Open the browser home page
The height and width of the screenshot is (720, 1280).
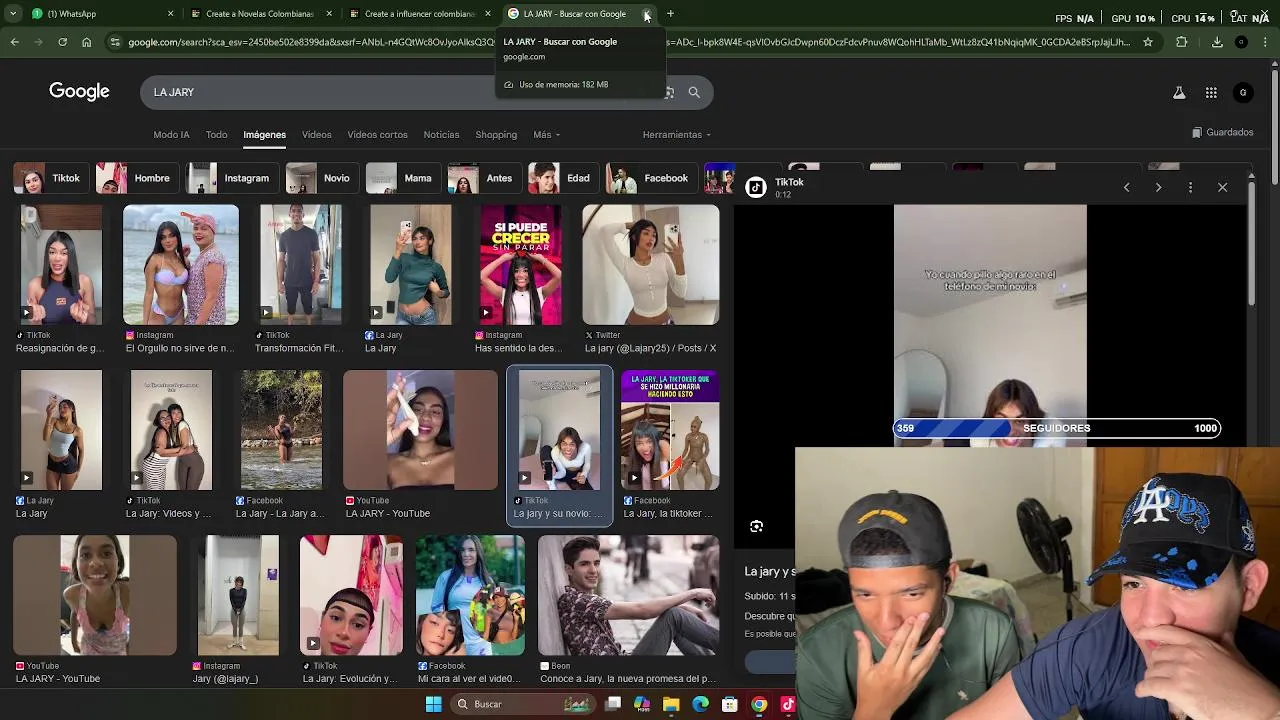click(87, 42)
